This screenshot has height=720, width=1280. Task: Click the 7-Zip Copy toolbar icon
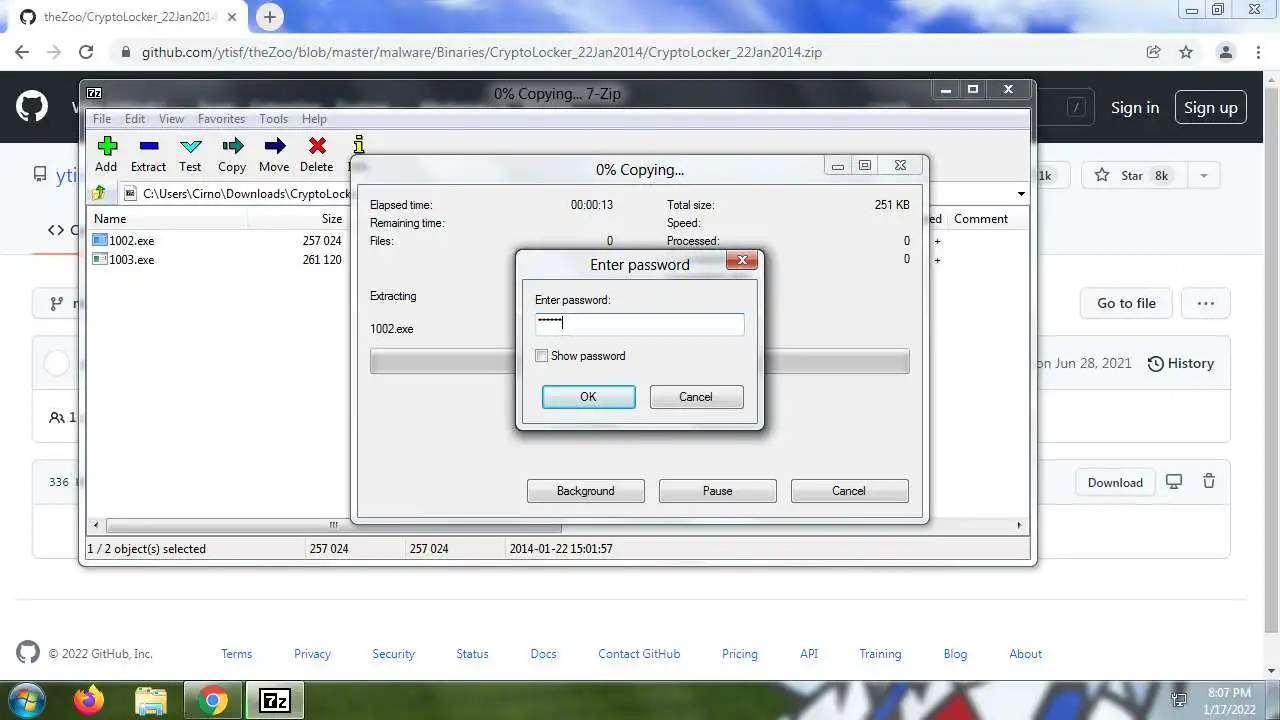tap(232, 147)
